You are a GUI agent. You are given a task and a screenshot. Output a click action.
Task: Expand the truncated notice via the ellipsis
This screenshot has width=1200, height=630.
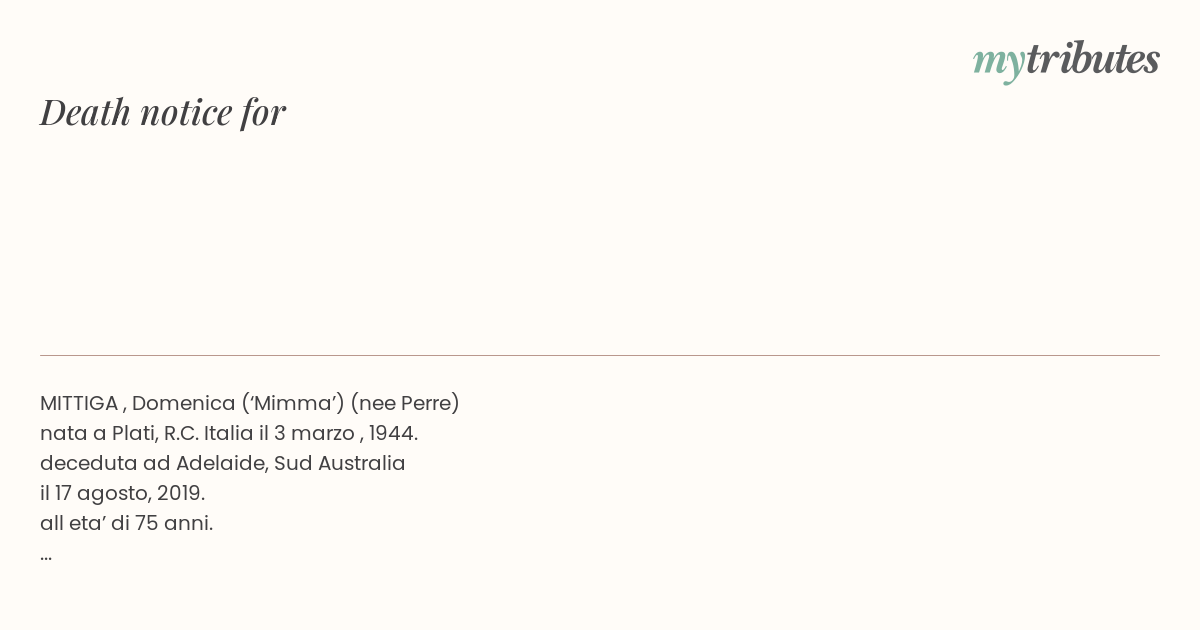pyautogui.click(x=46, y=557)
